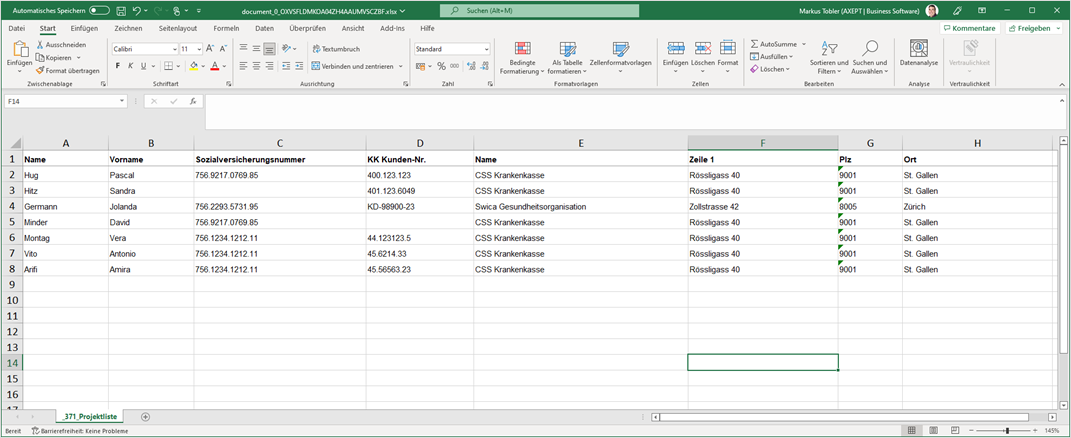Click the Suchen search box

pos(540,11)
